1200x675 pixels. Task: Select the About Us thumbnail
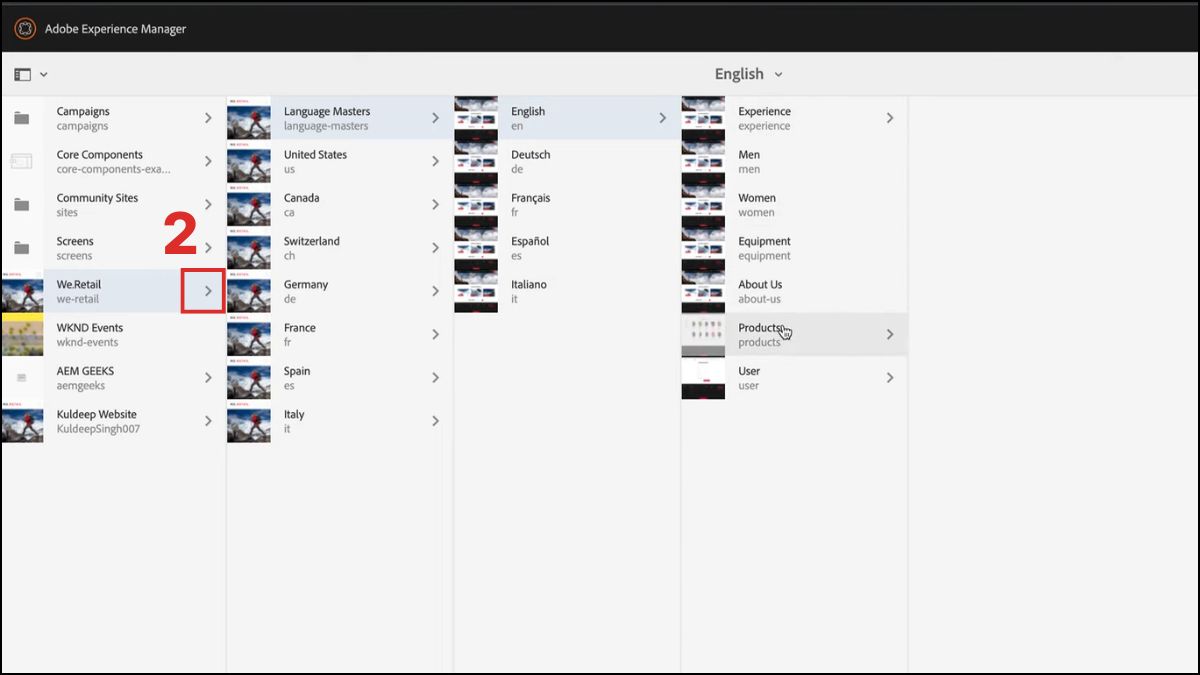coord(703,291)
